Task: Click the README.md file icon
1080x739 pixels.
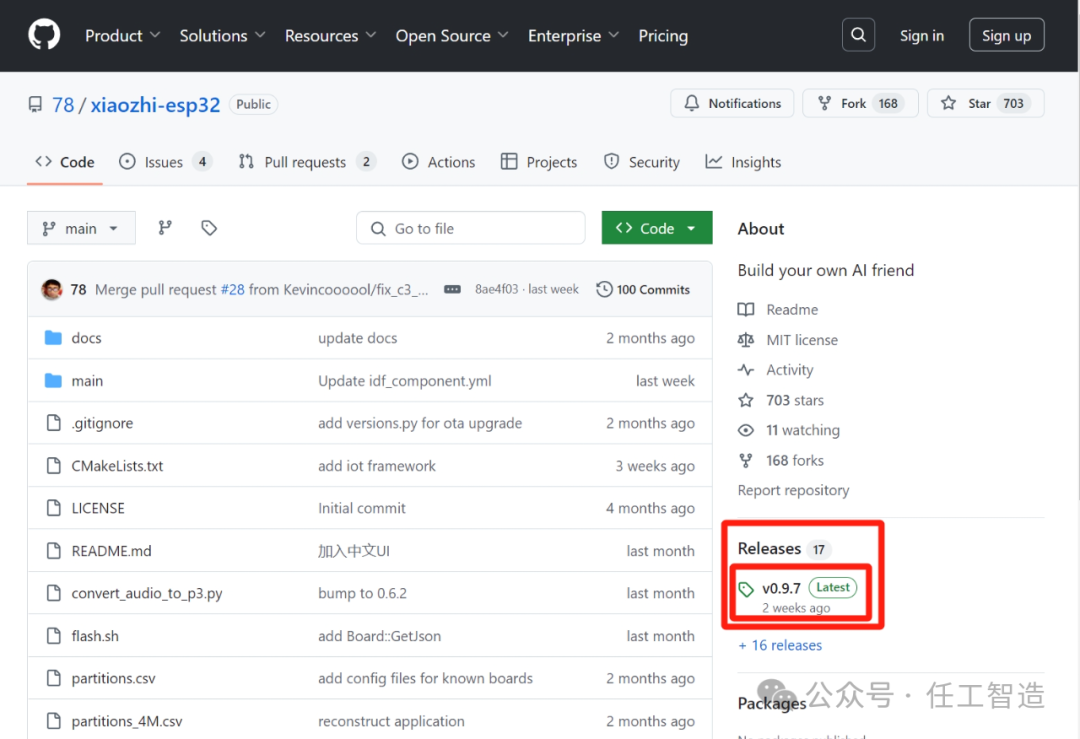Action: 54,550
